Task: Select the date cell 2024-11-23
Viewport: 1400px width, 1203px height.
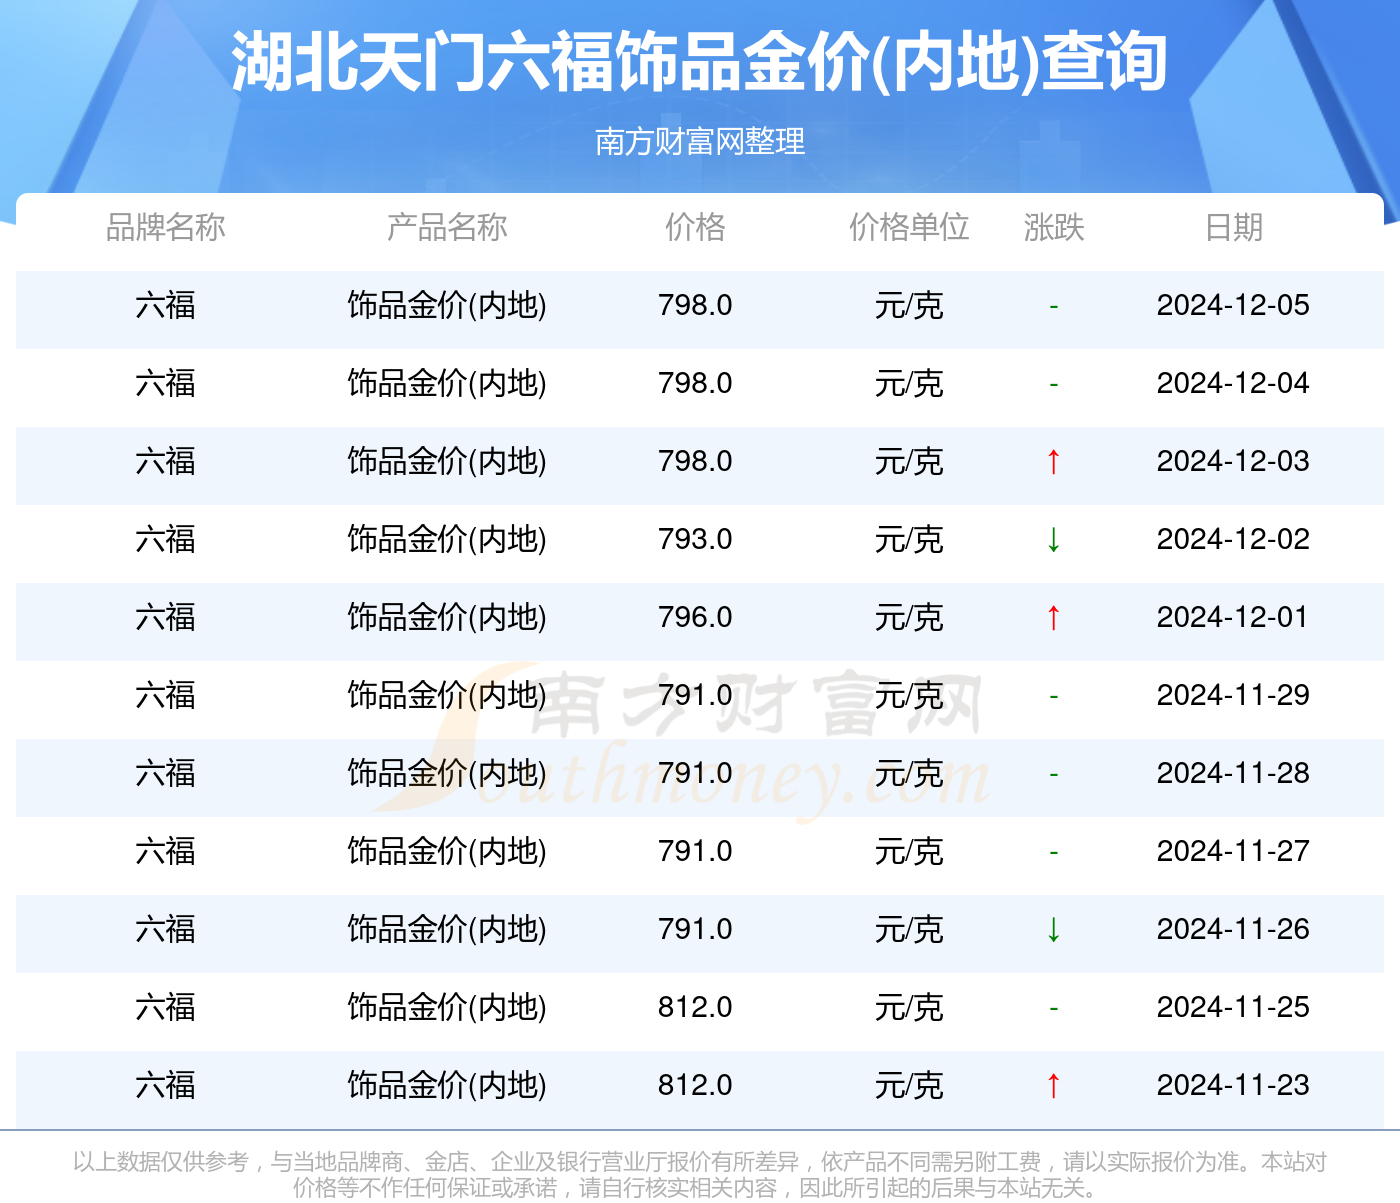Action: 1233,1085
